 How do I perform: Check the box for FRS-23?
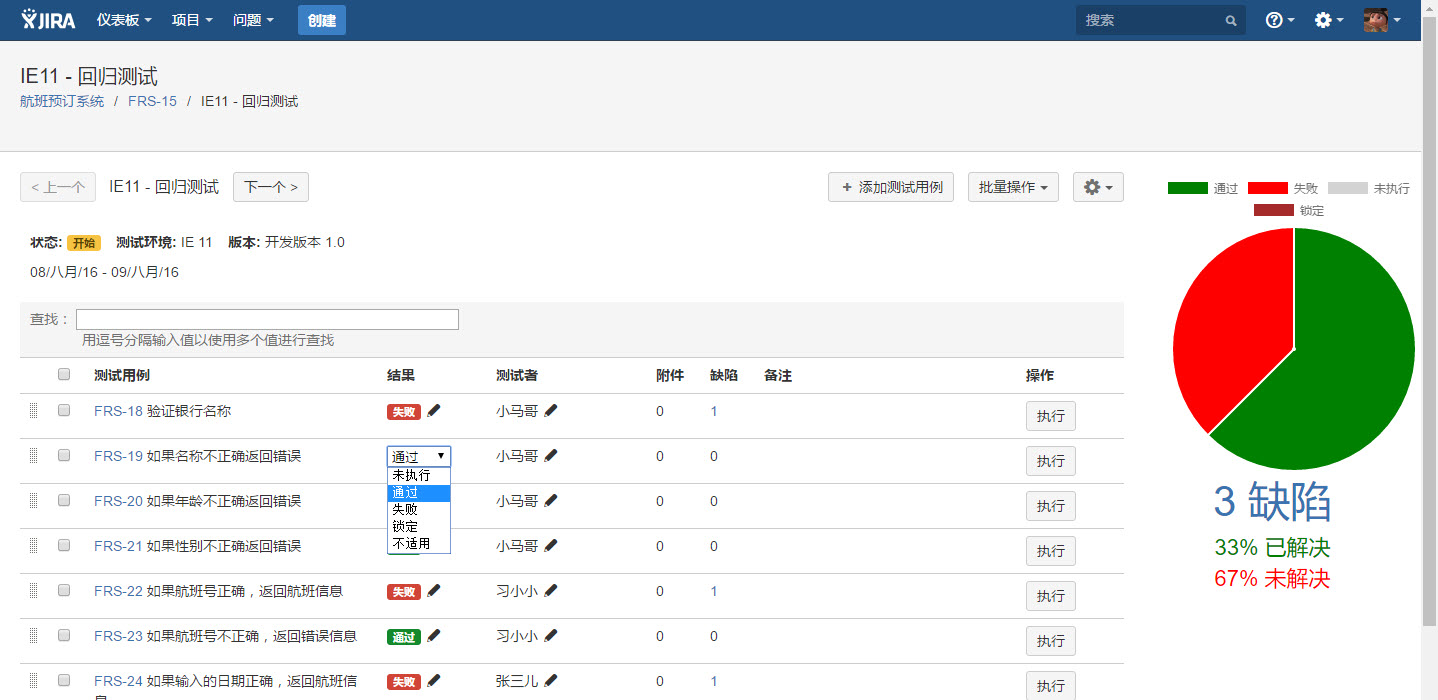pyautogui.click(x=64, y=635)
